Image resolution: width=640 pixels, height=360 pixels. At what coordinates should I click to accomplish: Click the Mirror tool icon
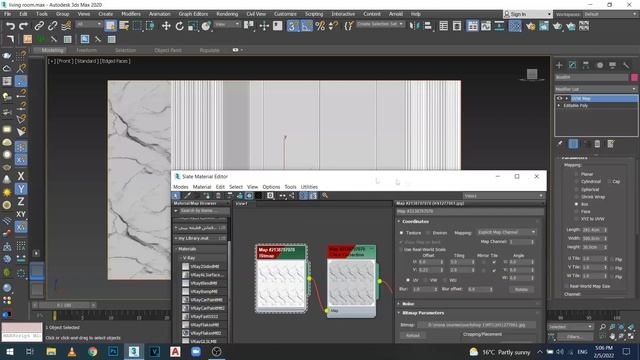click(414, 26)
